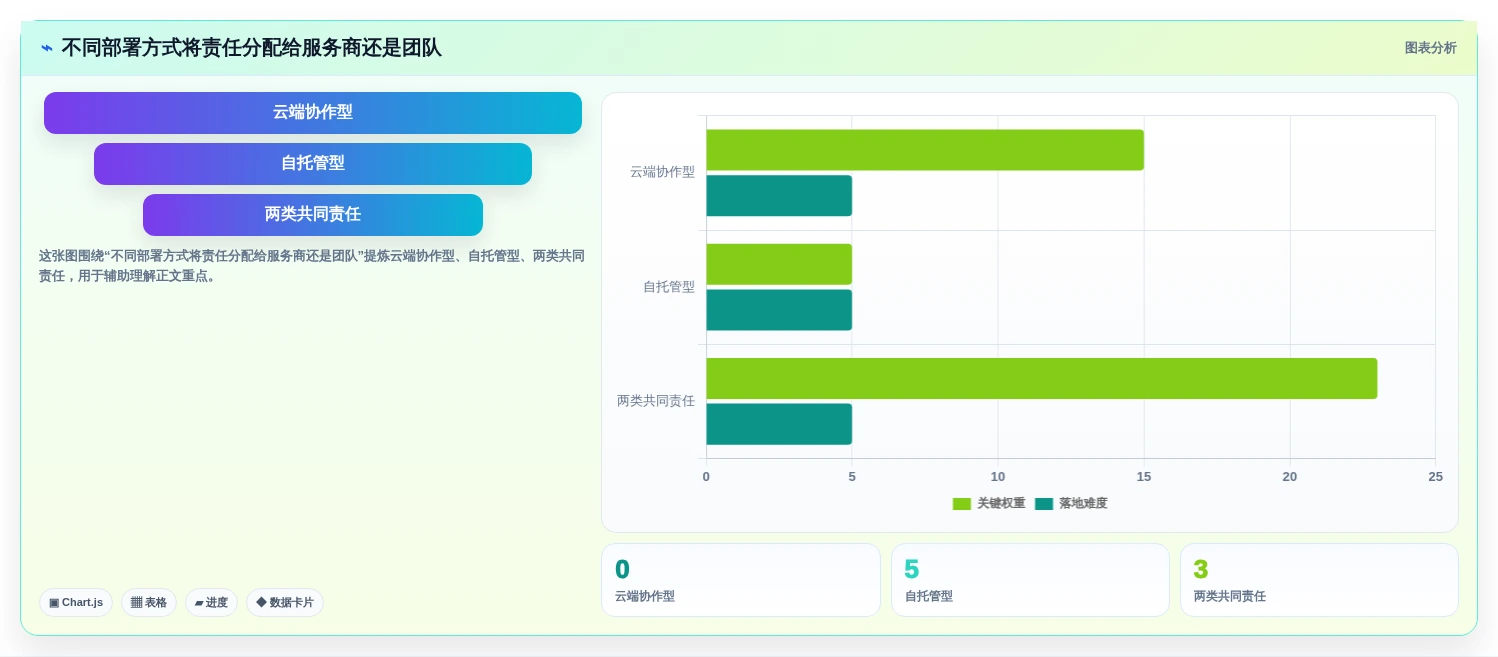Viewport: 1498px width, 657px height.
Task: Click the 云端协作型 y-axis label in chart
Action: point(662,172)
